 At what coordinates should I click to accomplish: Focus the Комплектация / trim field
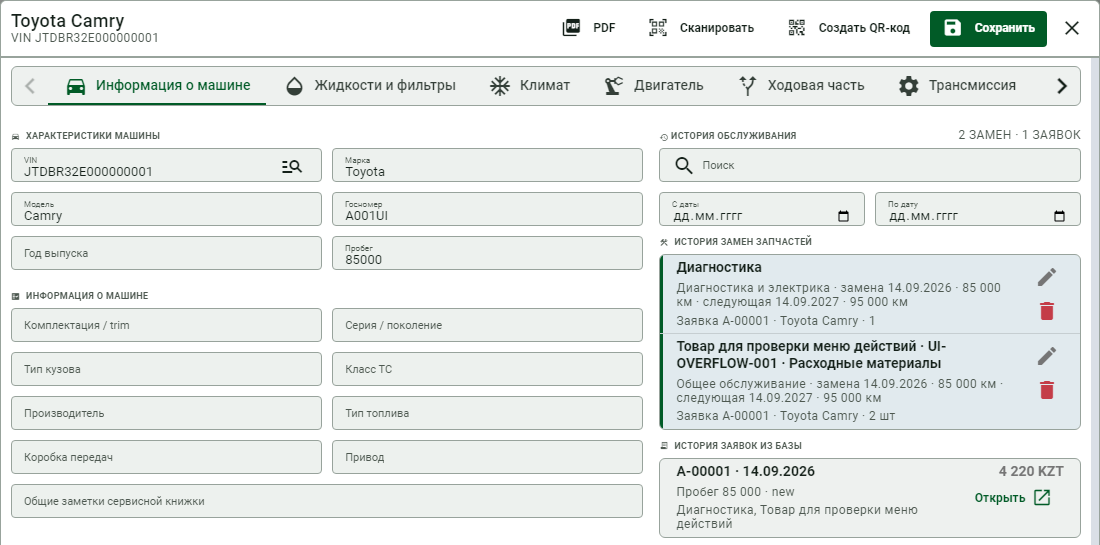[x=166, y=325]
